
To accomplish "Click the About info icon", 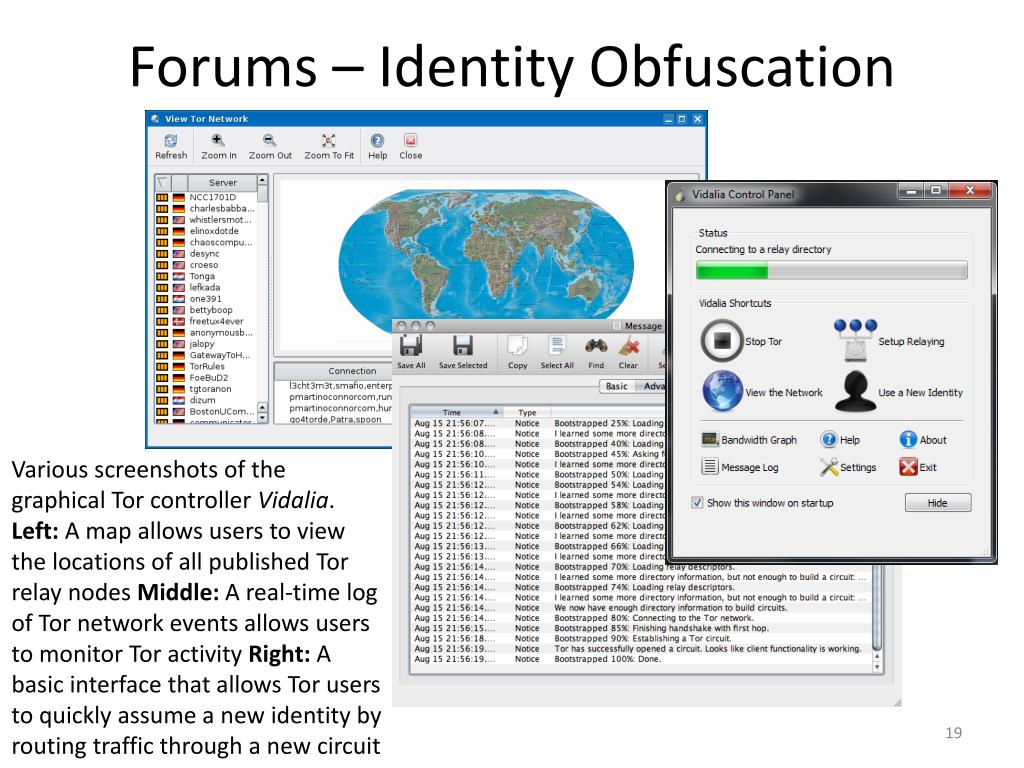I will (x=908, y=440).
